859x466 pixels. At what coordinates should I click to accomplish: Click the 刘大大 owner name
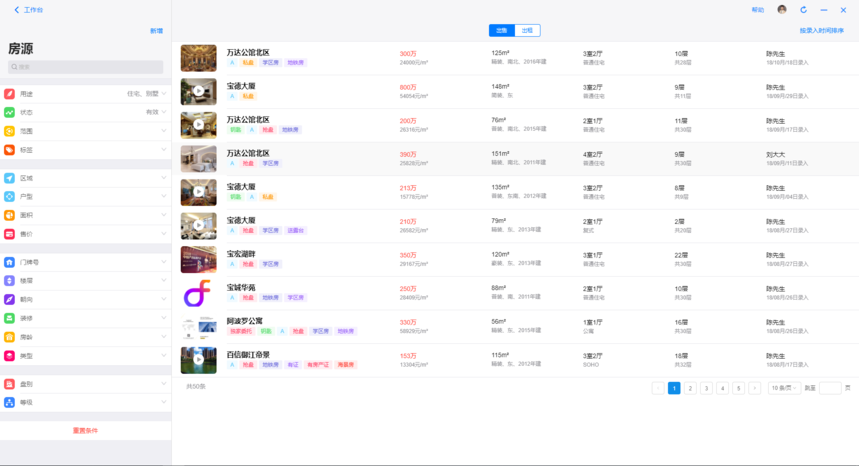775,155
